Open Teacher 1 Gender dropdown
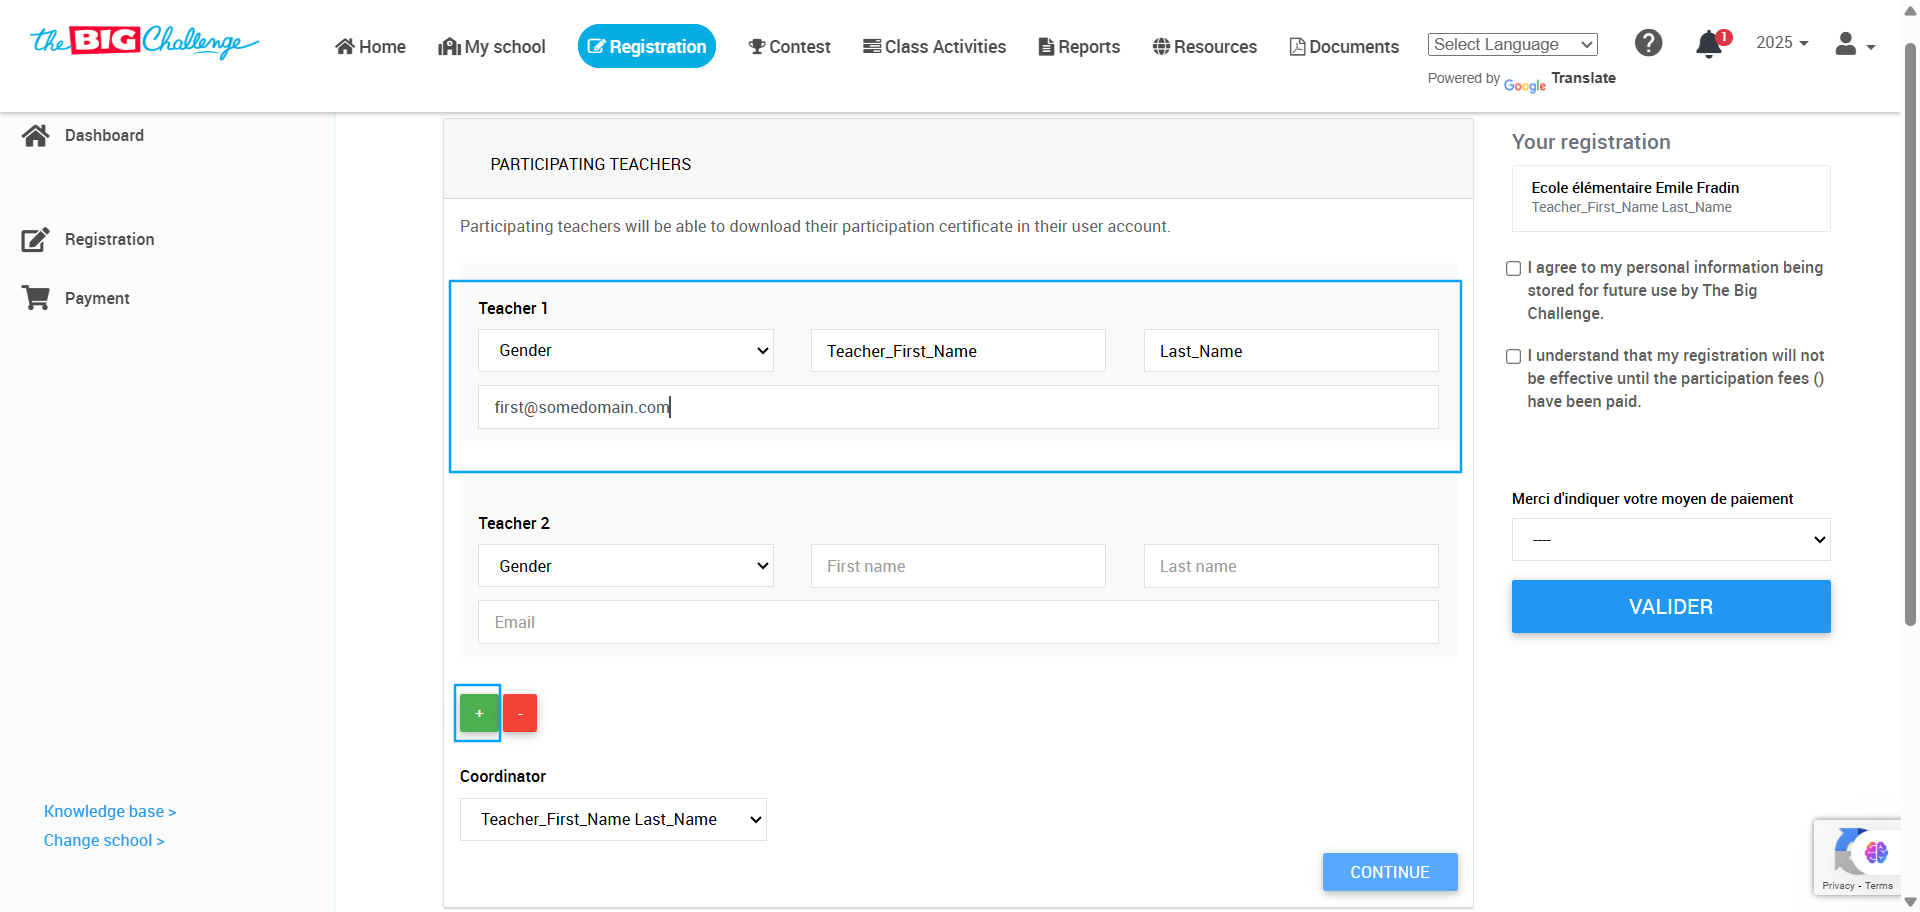Image resolution: width=1920 pixels, height=912 pixels. (x=625, y=351)
